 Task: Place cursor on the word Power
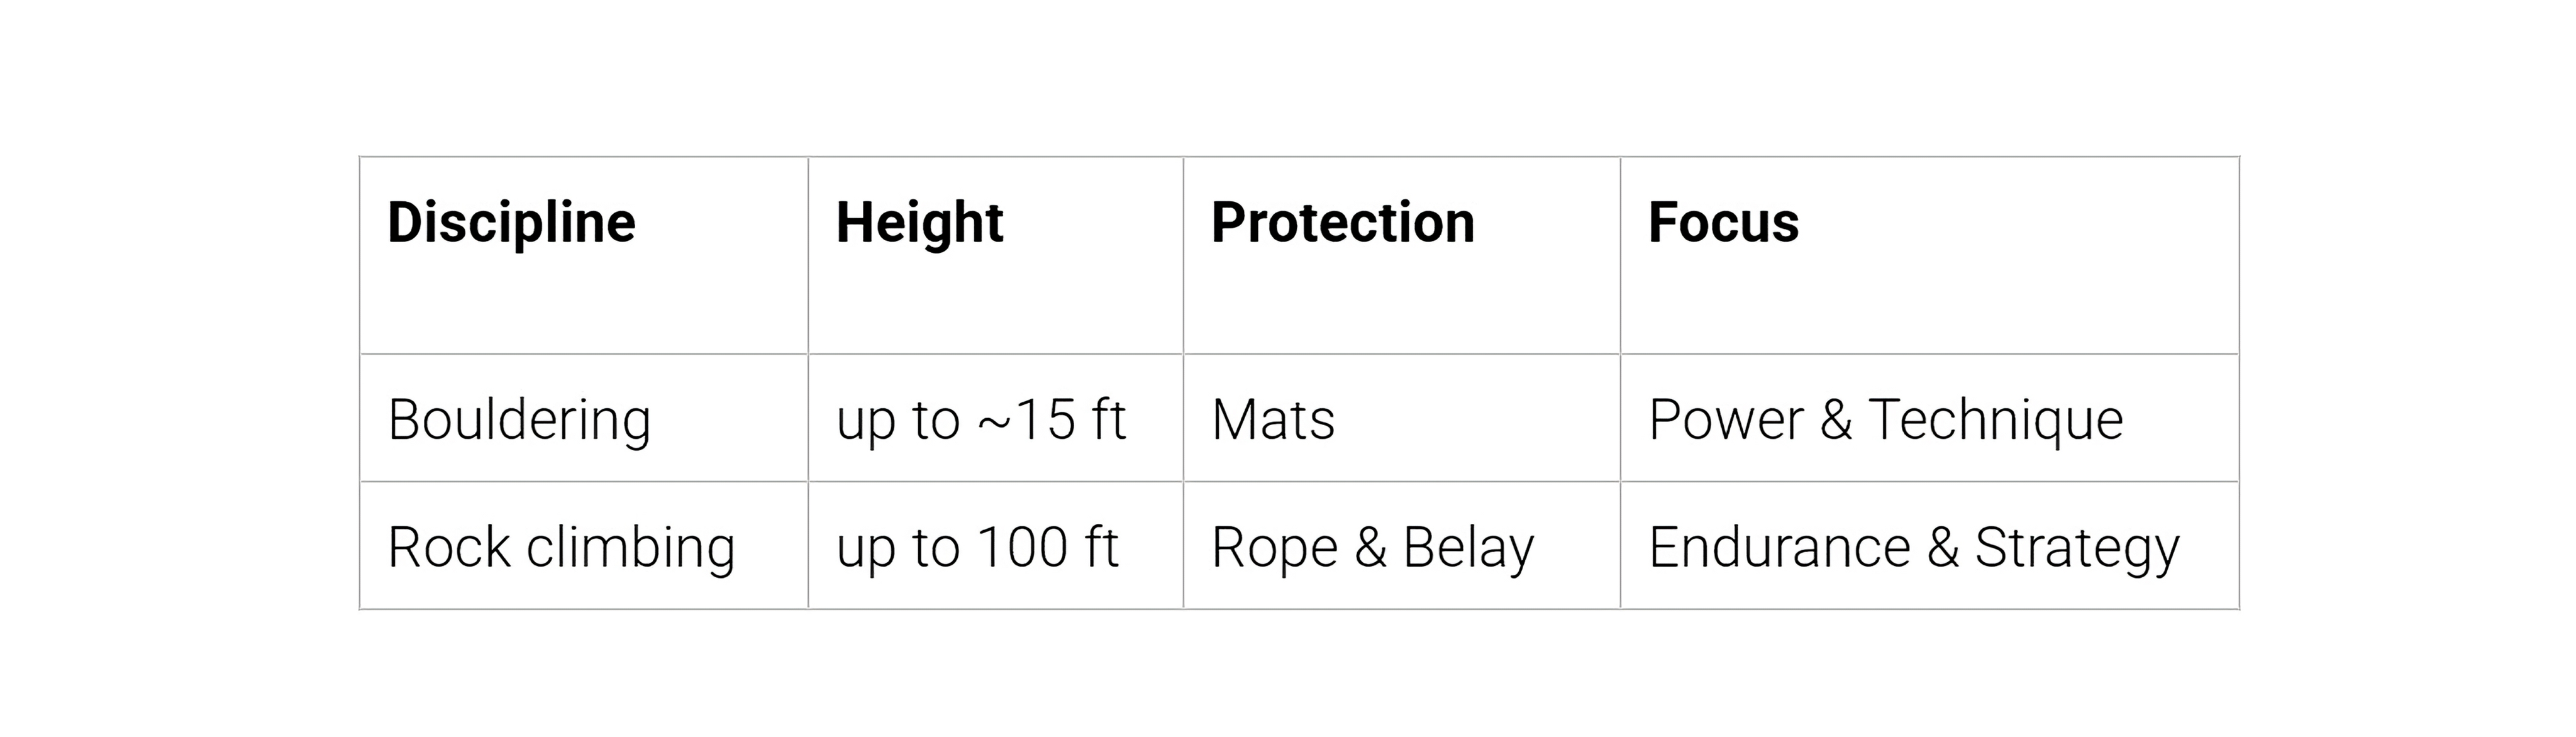coord(1725,419)
